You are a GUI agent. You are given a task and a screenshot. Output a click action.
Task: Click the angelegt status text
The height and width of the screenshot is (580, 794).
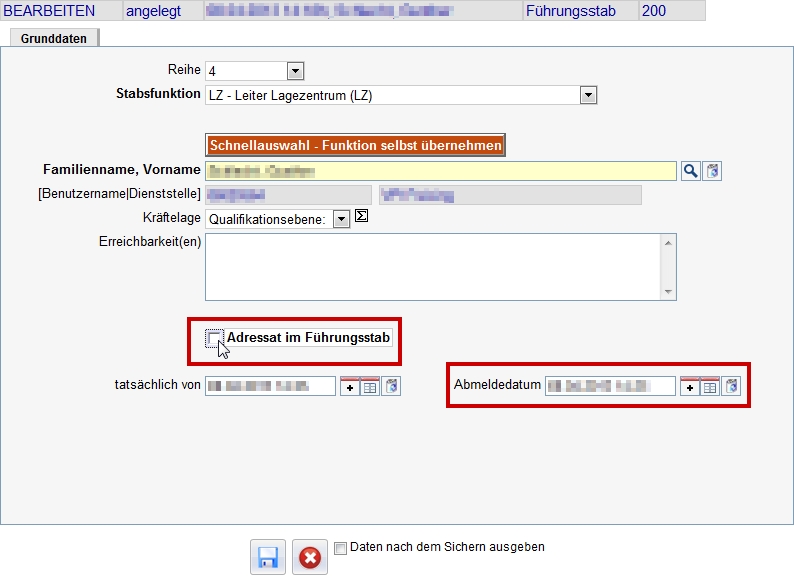coord(153,11)
